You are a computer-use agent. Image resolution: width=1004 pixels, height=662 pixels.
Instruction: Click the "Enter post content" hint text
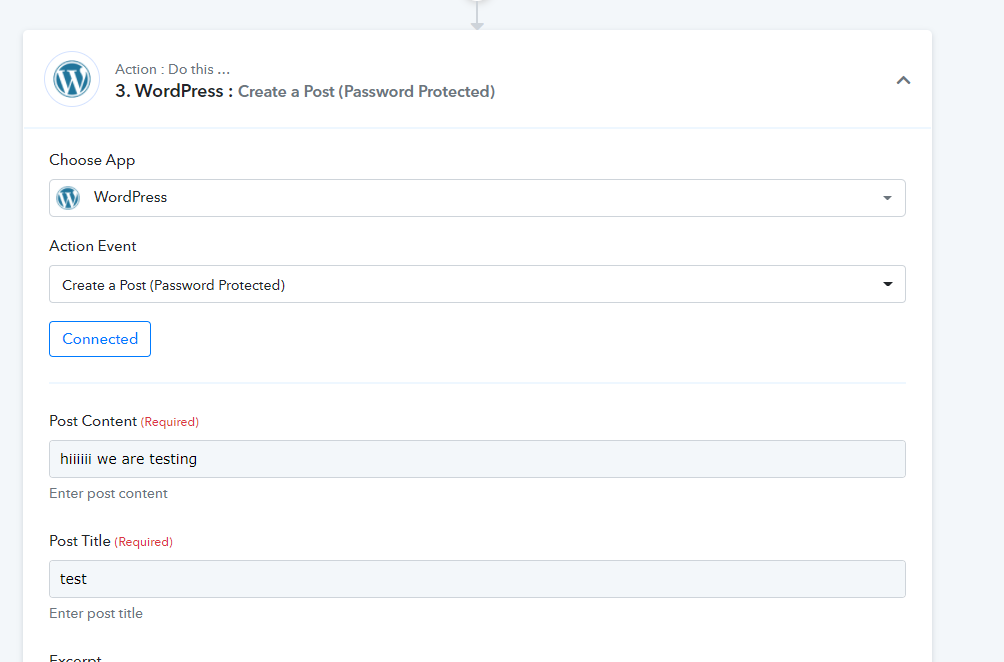coord(108,493)
